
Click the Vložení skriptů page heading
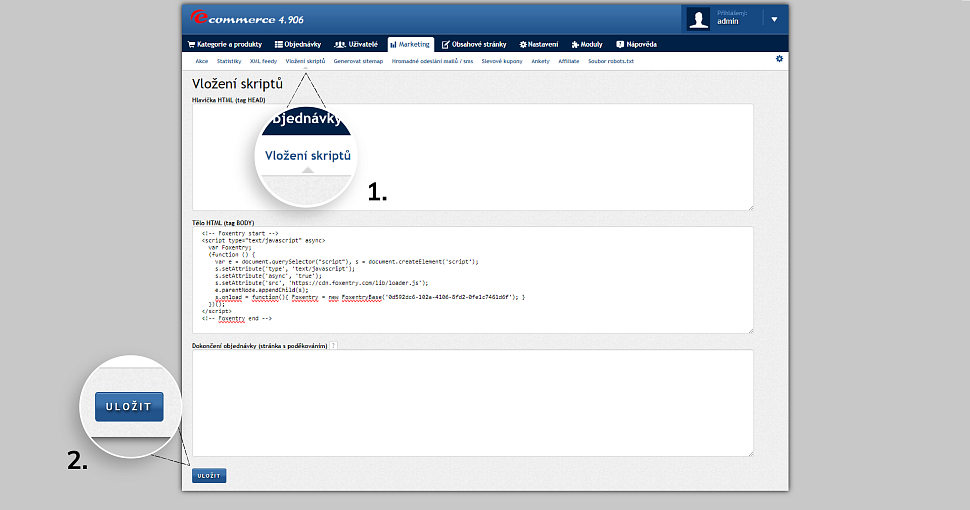pyautogui.click(x=237, y=84)
